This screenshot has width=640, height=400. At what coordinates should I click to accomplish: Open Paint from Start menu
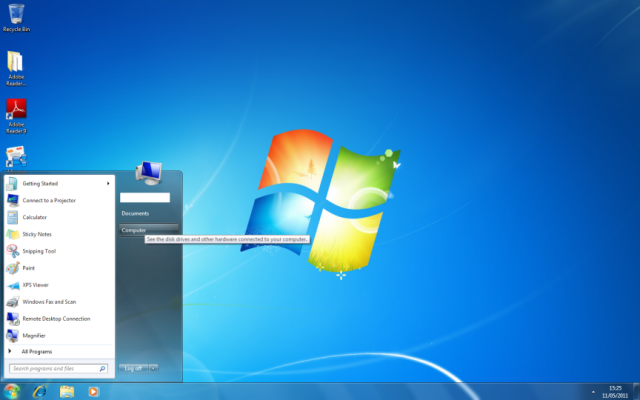click(59, 268)
